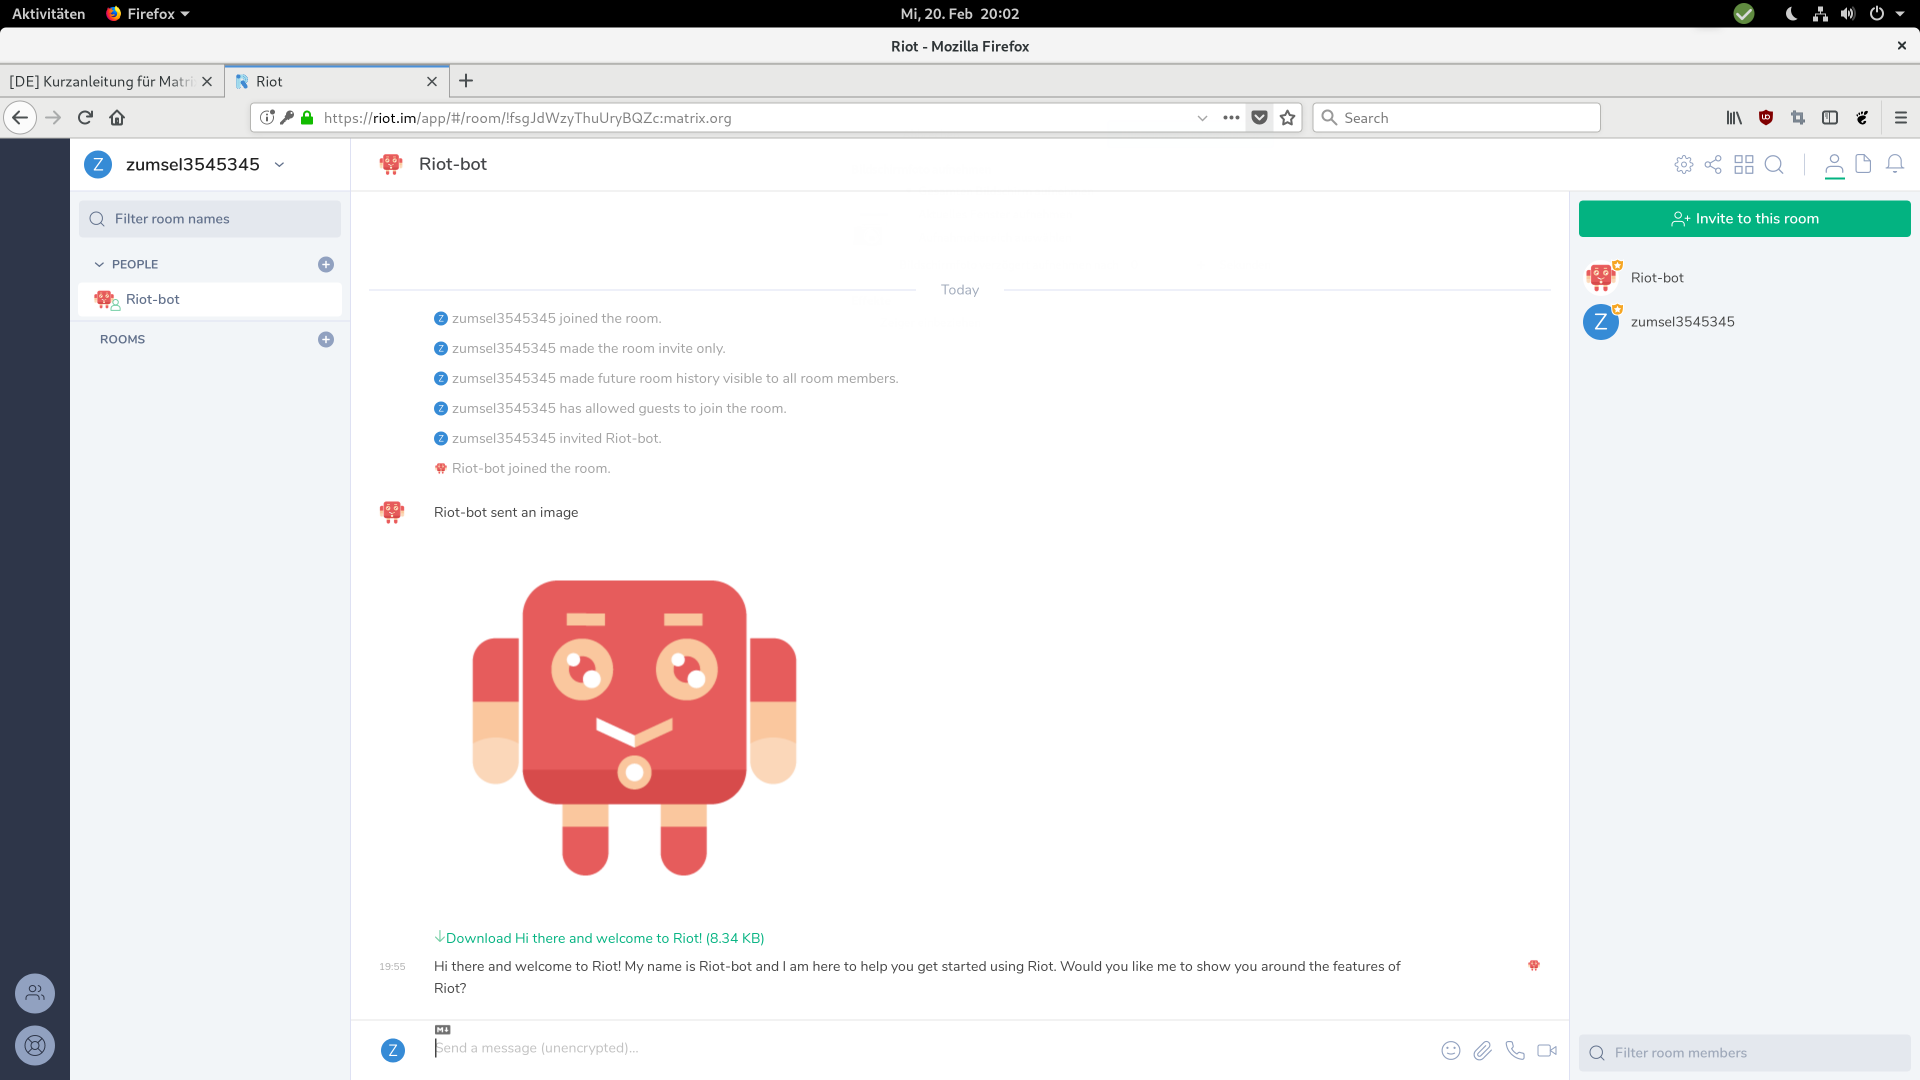This screenshot has width=1920, height=1080.
Task: Start a voice call
Action: 1515,1050
